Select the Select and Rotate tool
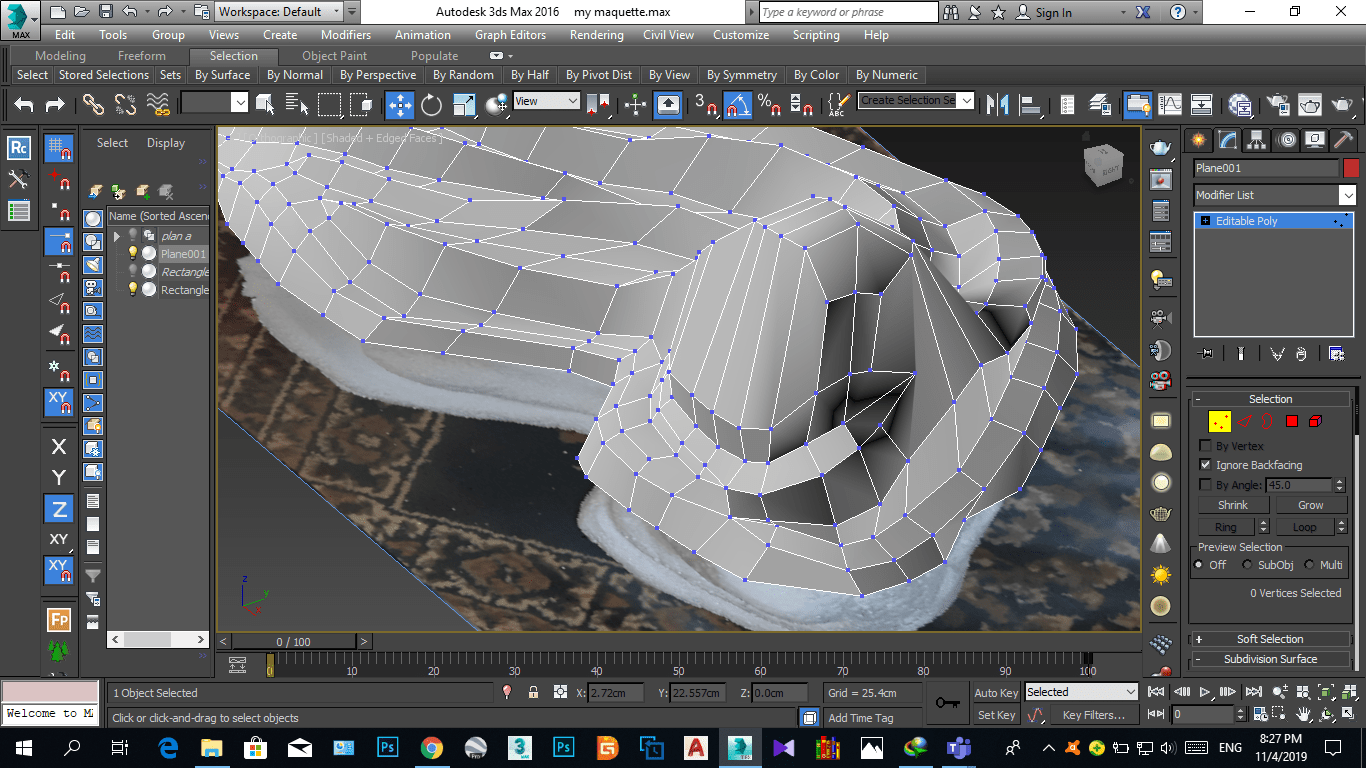The image size is (1366, 768). click(431, 104)
